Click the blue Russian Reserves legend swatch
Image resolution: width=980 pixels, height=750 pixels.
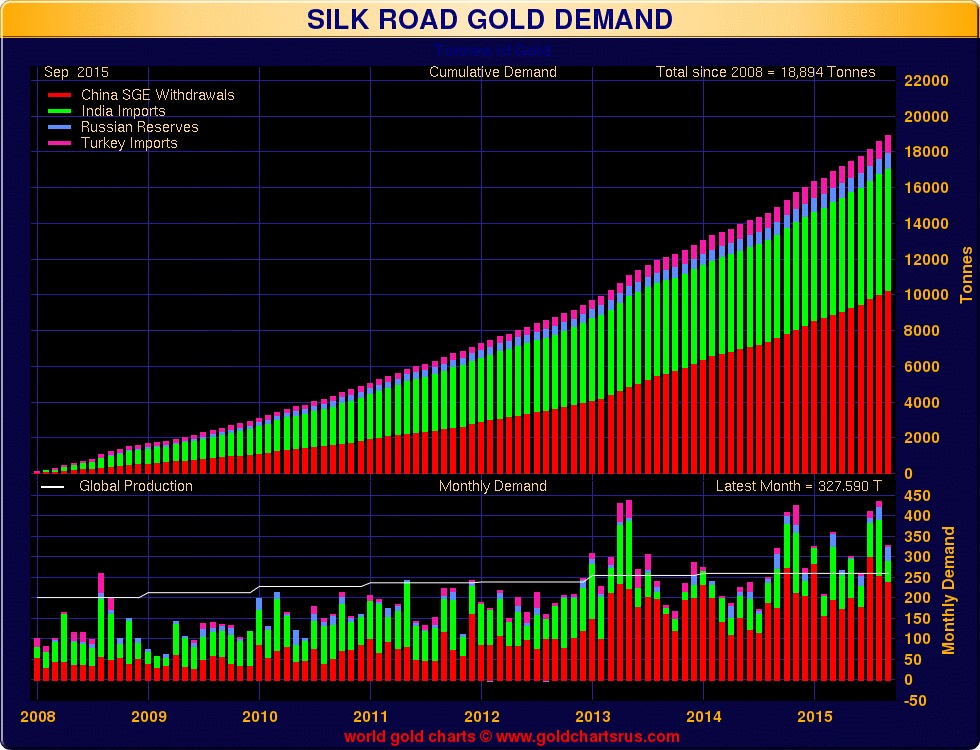(59, 127)
